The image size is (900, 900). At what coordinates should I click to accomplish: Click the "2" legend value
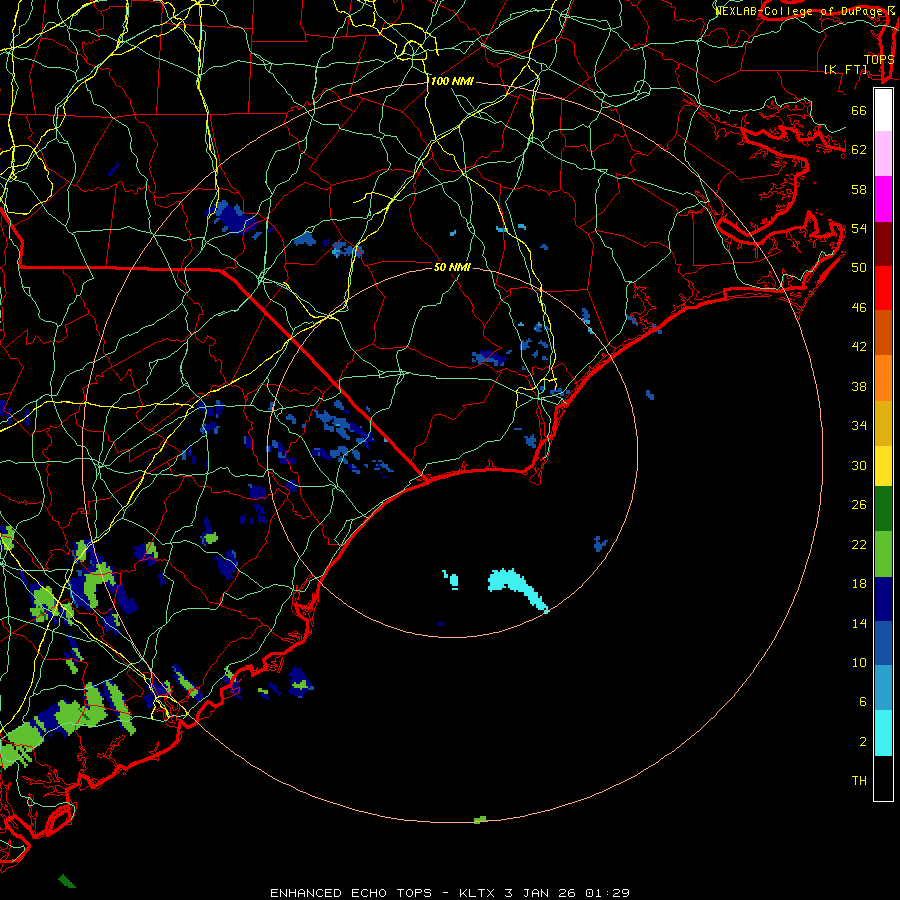pyautogui.click(x=863, y=742)
